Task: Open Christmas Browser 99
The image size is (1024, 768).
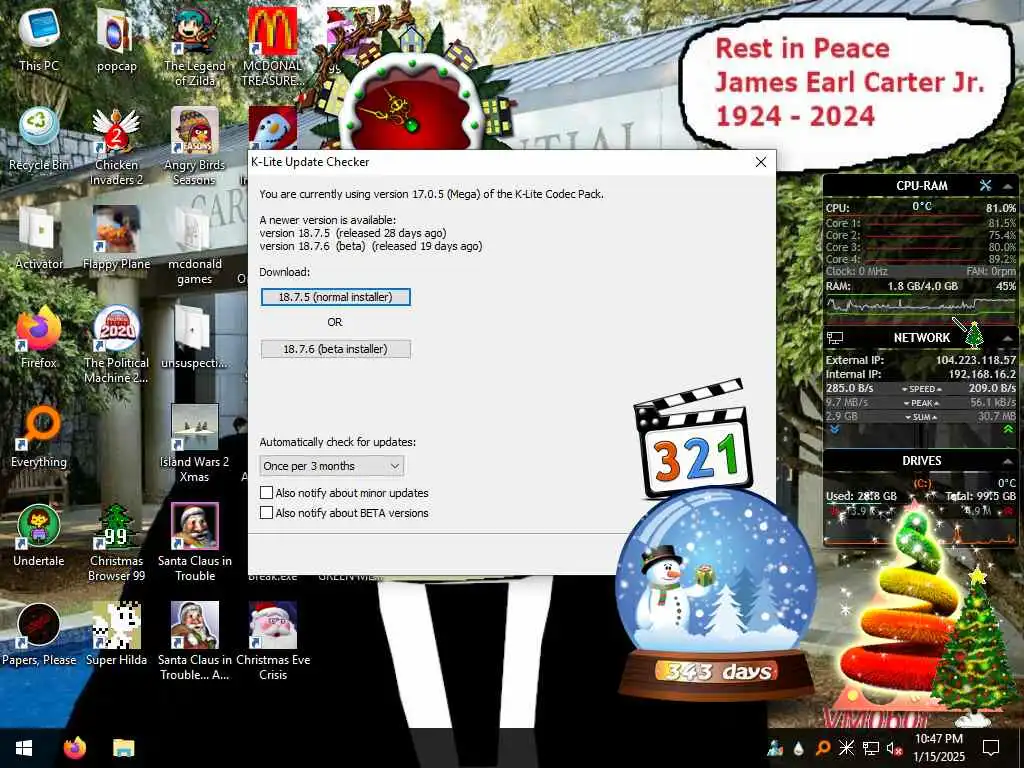Action: coord(116,542)
